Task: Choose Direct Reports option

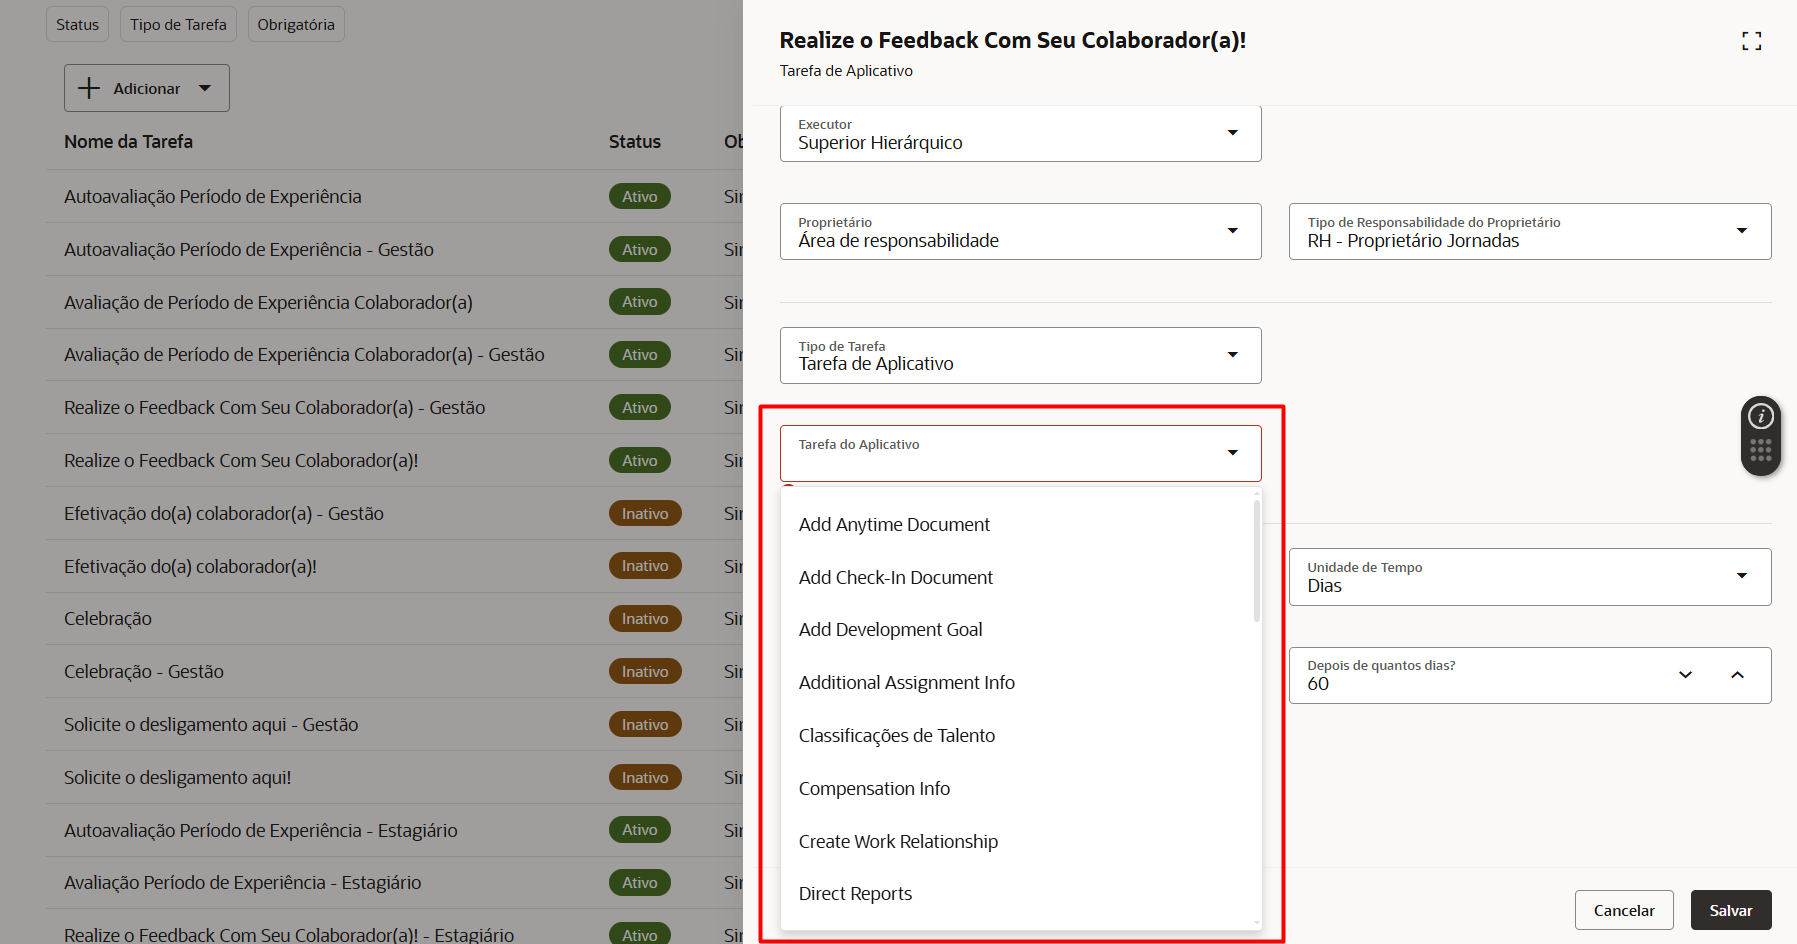Action: pyautogui.click(x=1017, y=894)
